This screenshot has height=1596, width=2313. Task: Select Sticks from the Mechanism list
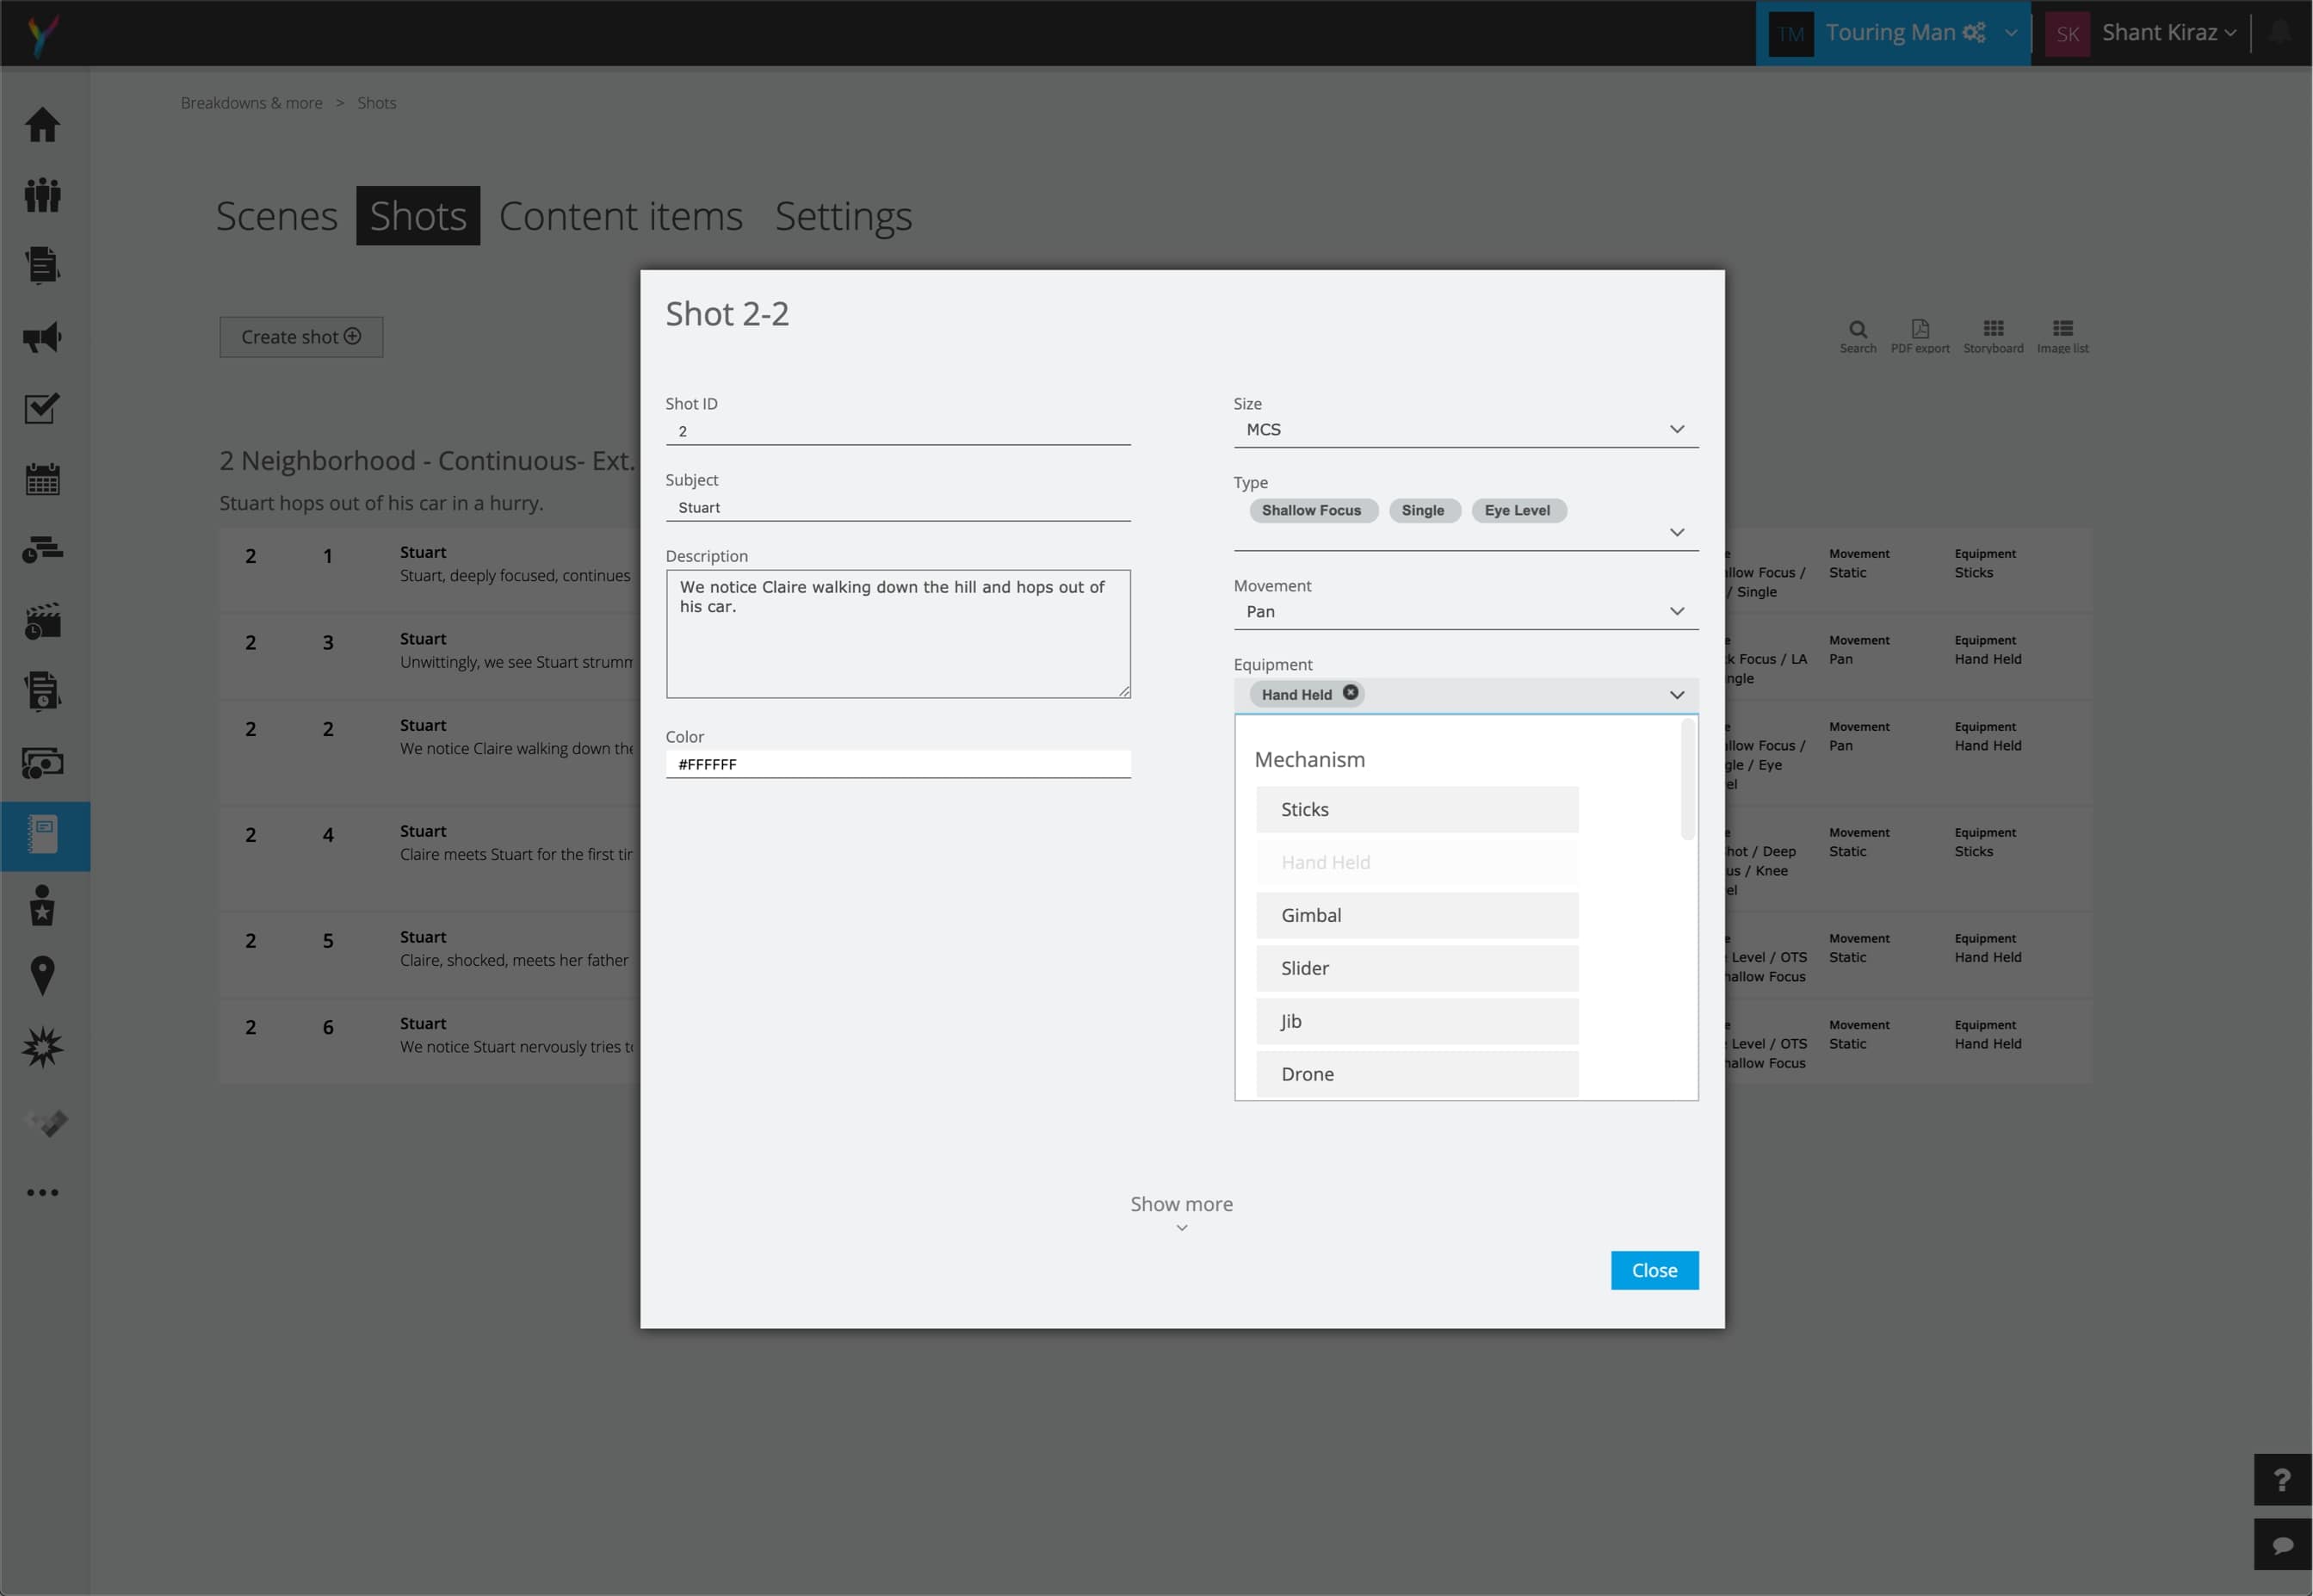(x=1417, y=809)
